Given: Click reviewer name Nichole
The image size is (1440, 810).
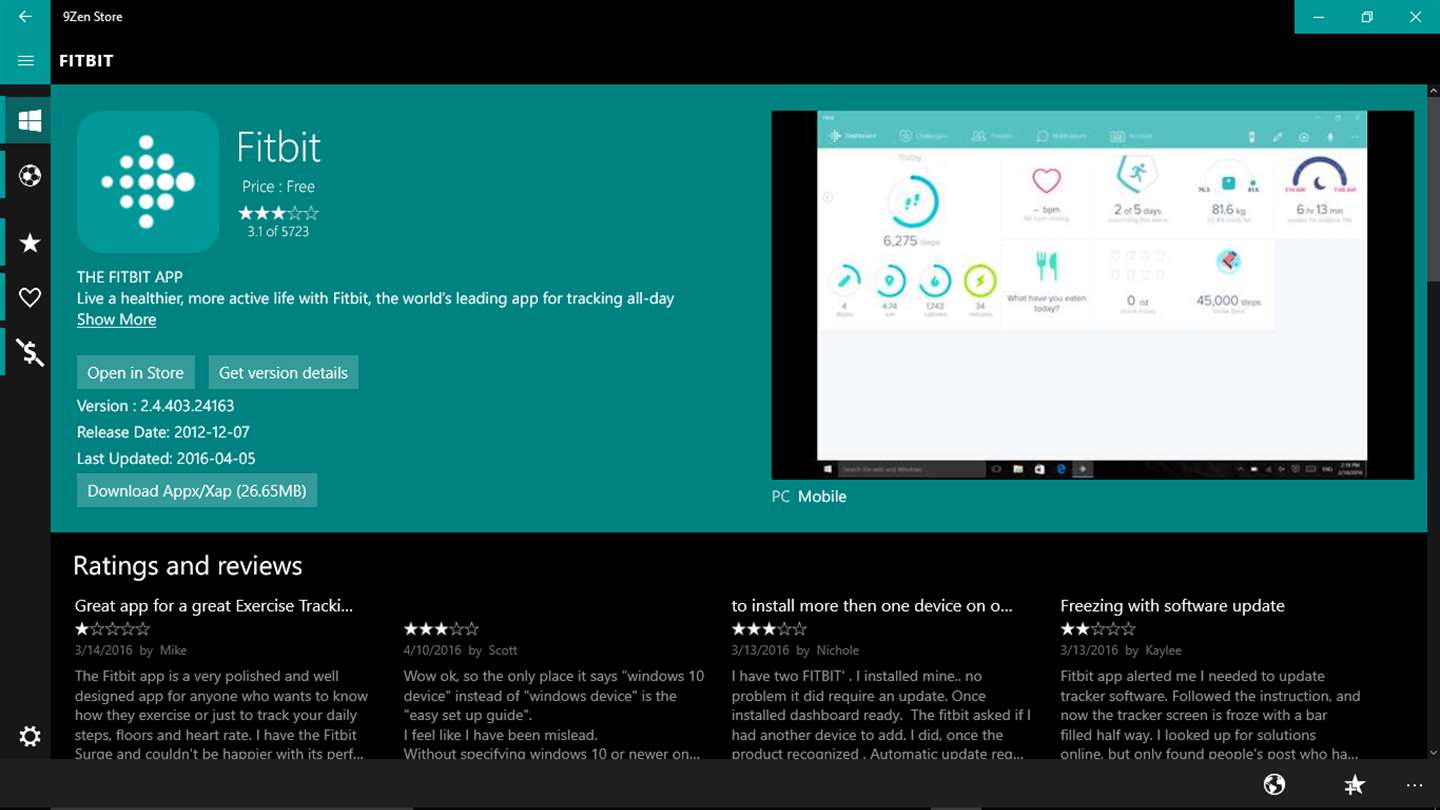Looking at the screenshot, I should (x=838, y=650).
